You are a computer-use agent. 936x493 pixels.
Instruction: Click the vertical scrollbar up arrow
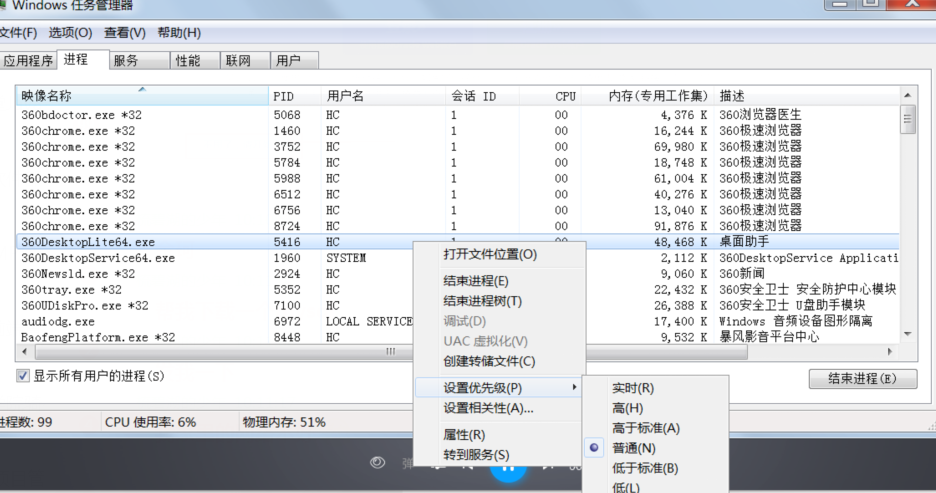click(x=907, y=95)
